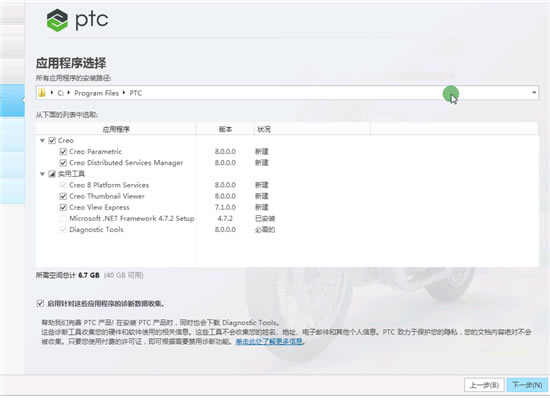Click version 7.1.0.0 of Creo View Express
Viewport: 550px width, 400px height.
pyautogui.click(x=225, y=207)
